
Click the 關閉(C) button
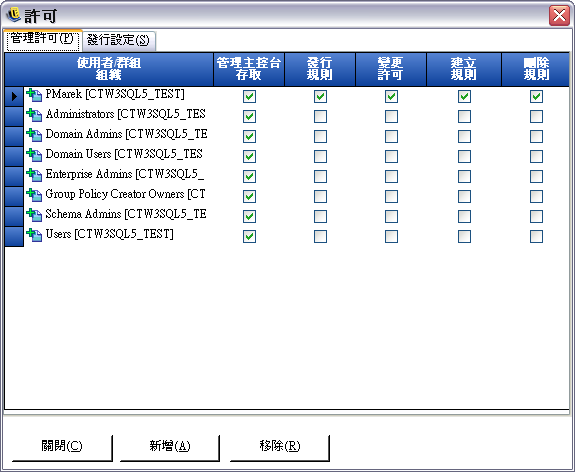coord(62,447)
